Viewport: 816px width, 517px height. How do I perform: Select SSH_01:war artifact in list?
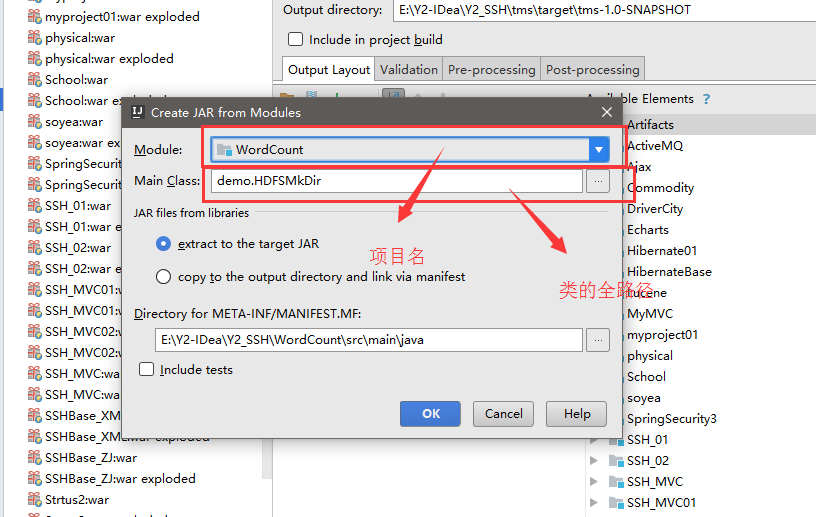point(78,206)
